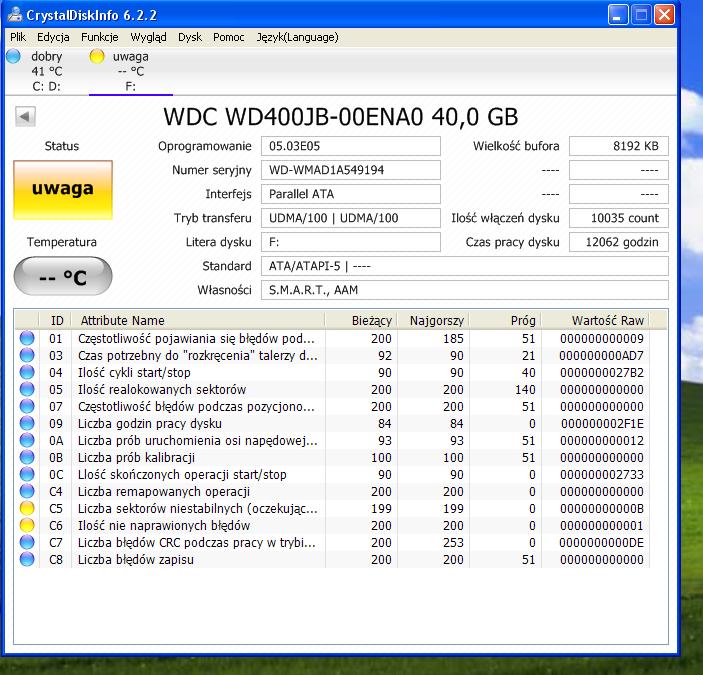Click the power-on count '10035 count'
703x675 pixels.
pyautogui.click(x=619, y=218)
